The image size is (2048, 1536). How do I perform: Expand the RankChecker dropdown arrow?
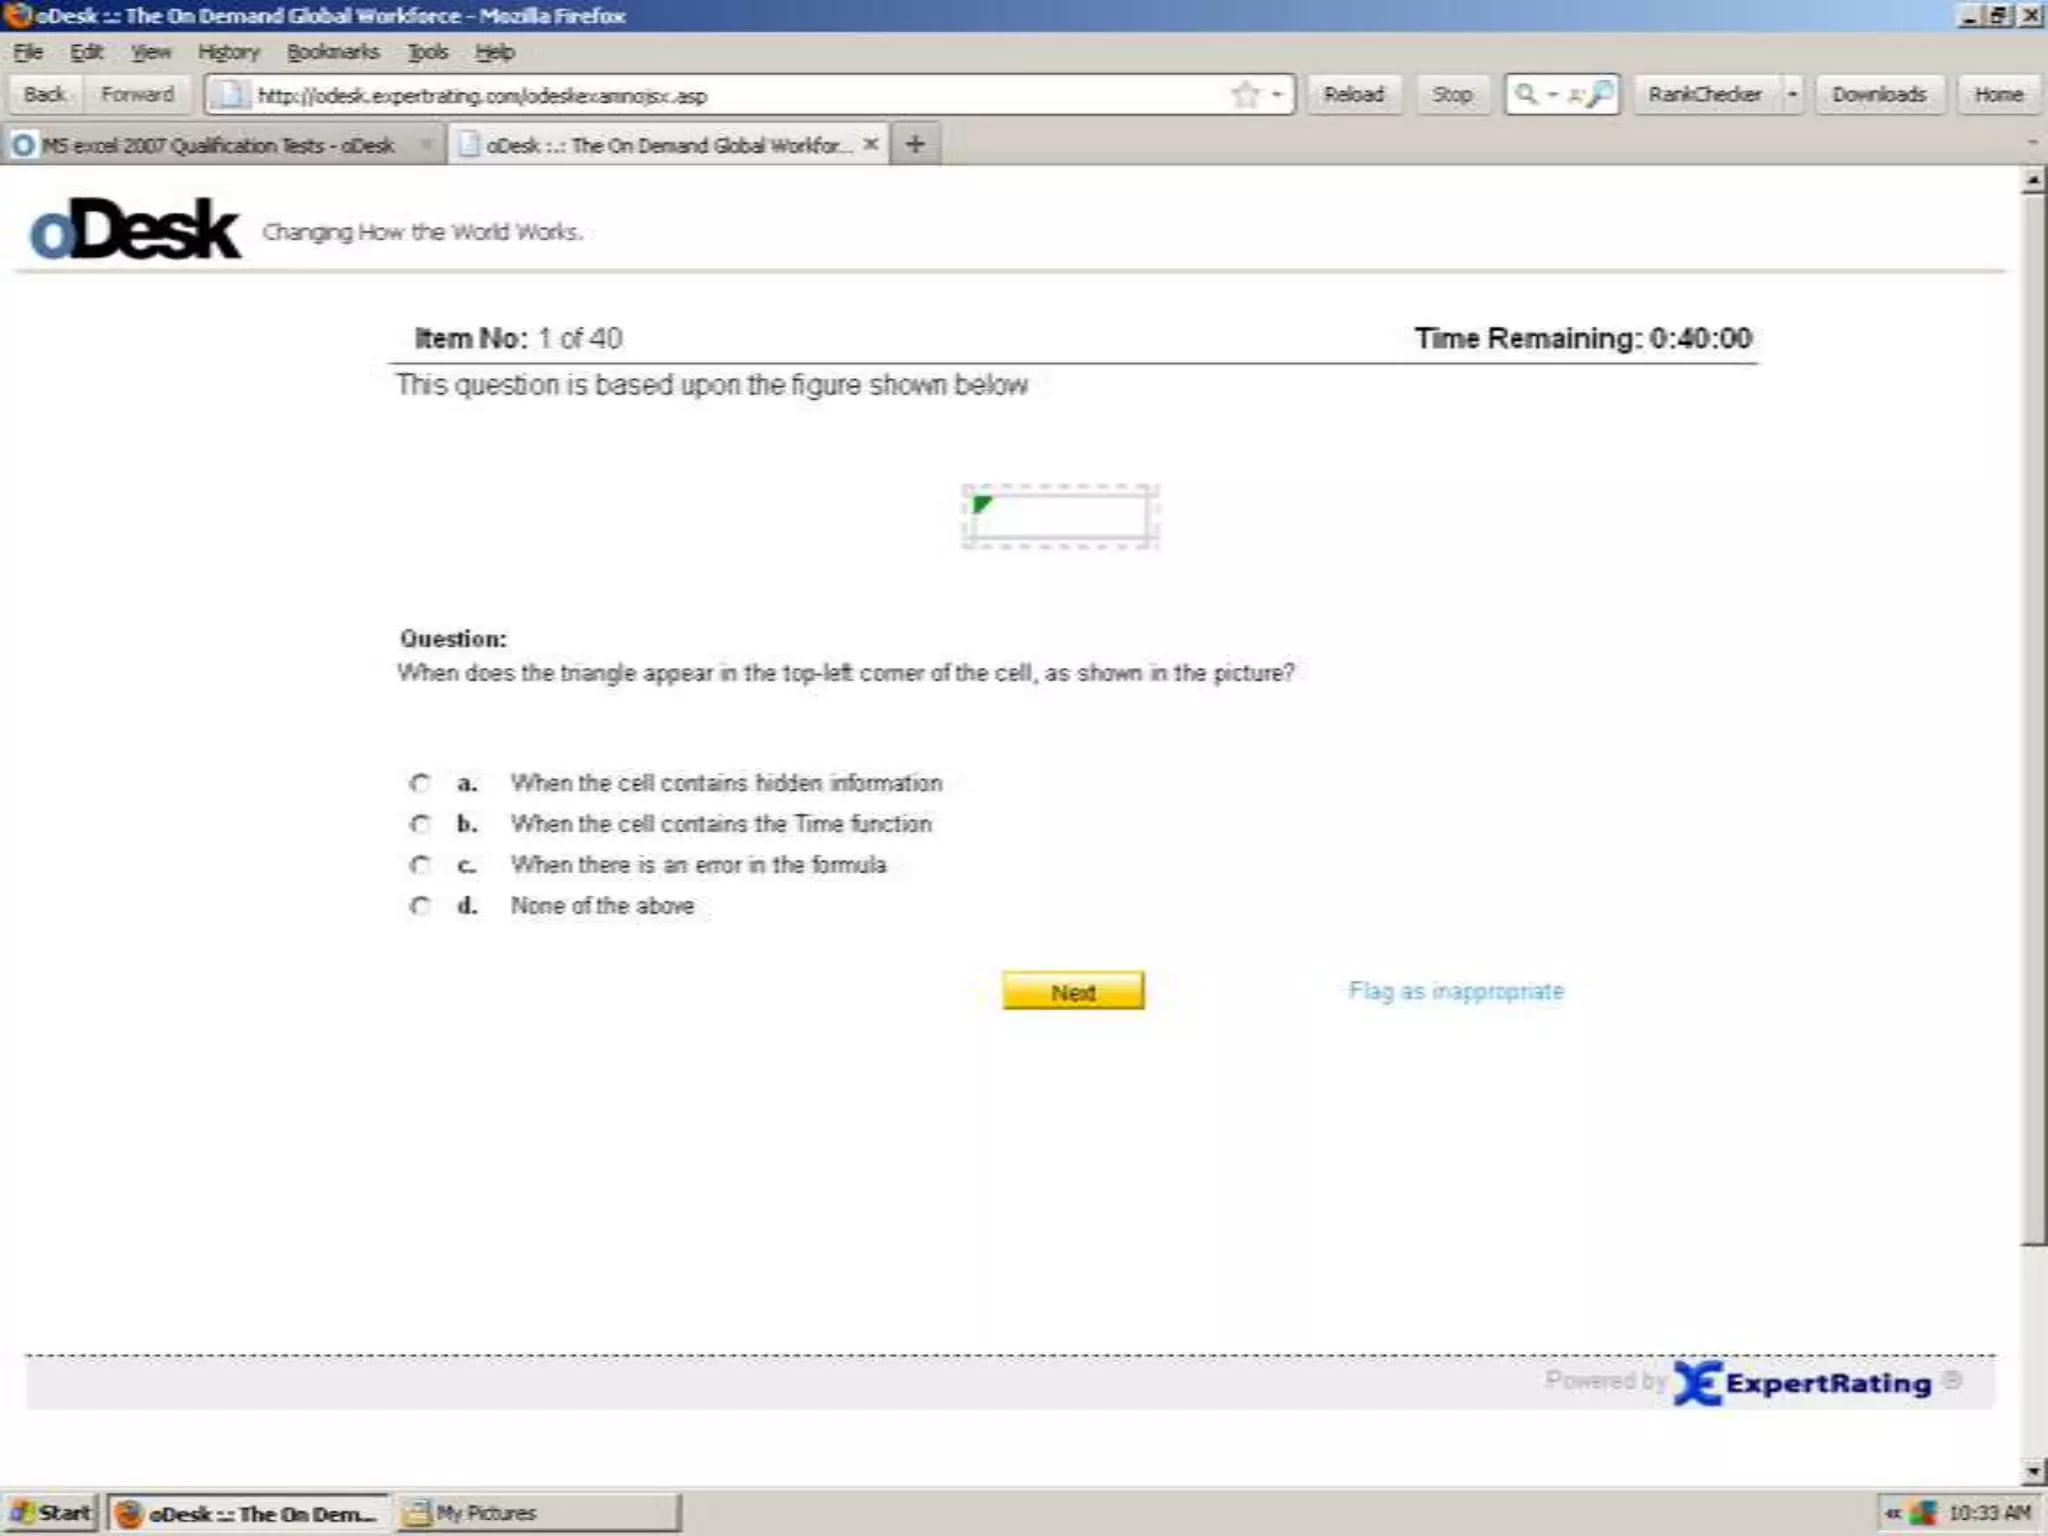[1792, 95]
